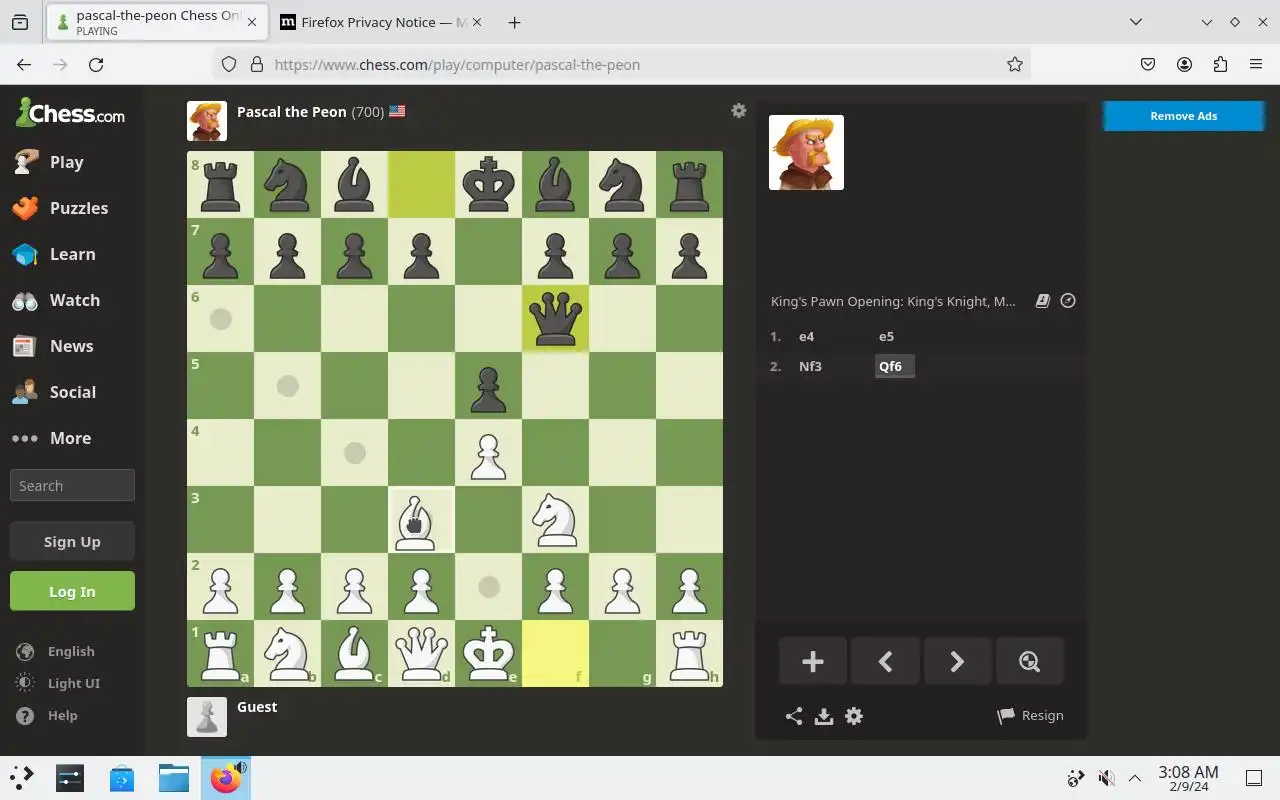Viewport: 1280px width, 800px height.
Task: Click Pascal the Peon avatar beside board
Action: (x=207, y=121)
